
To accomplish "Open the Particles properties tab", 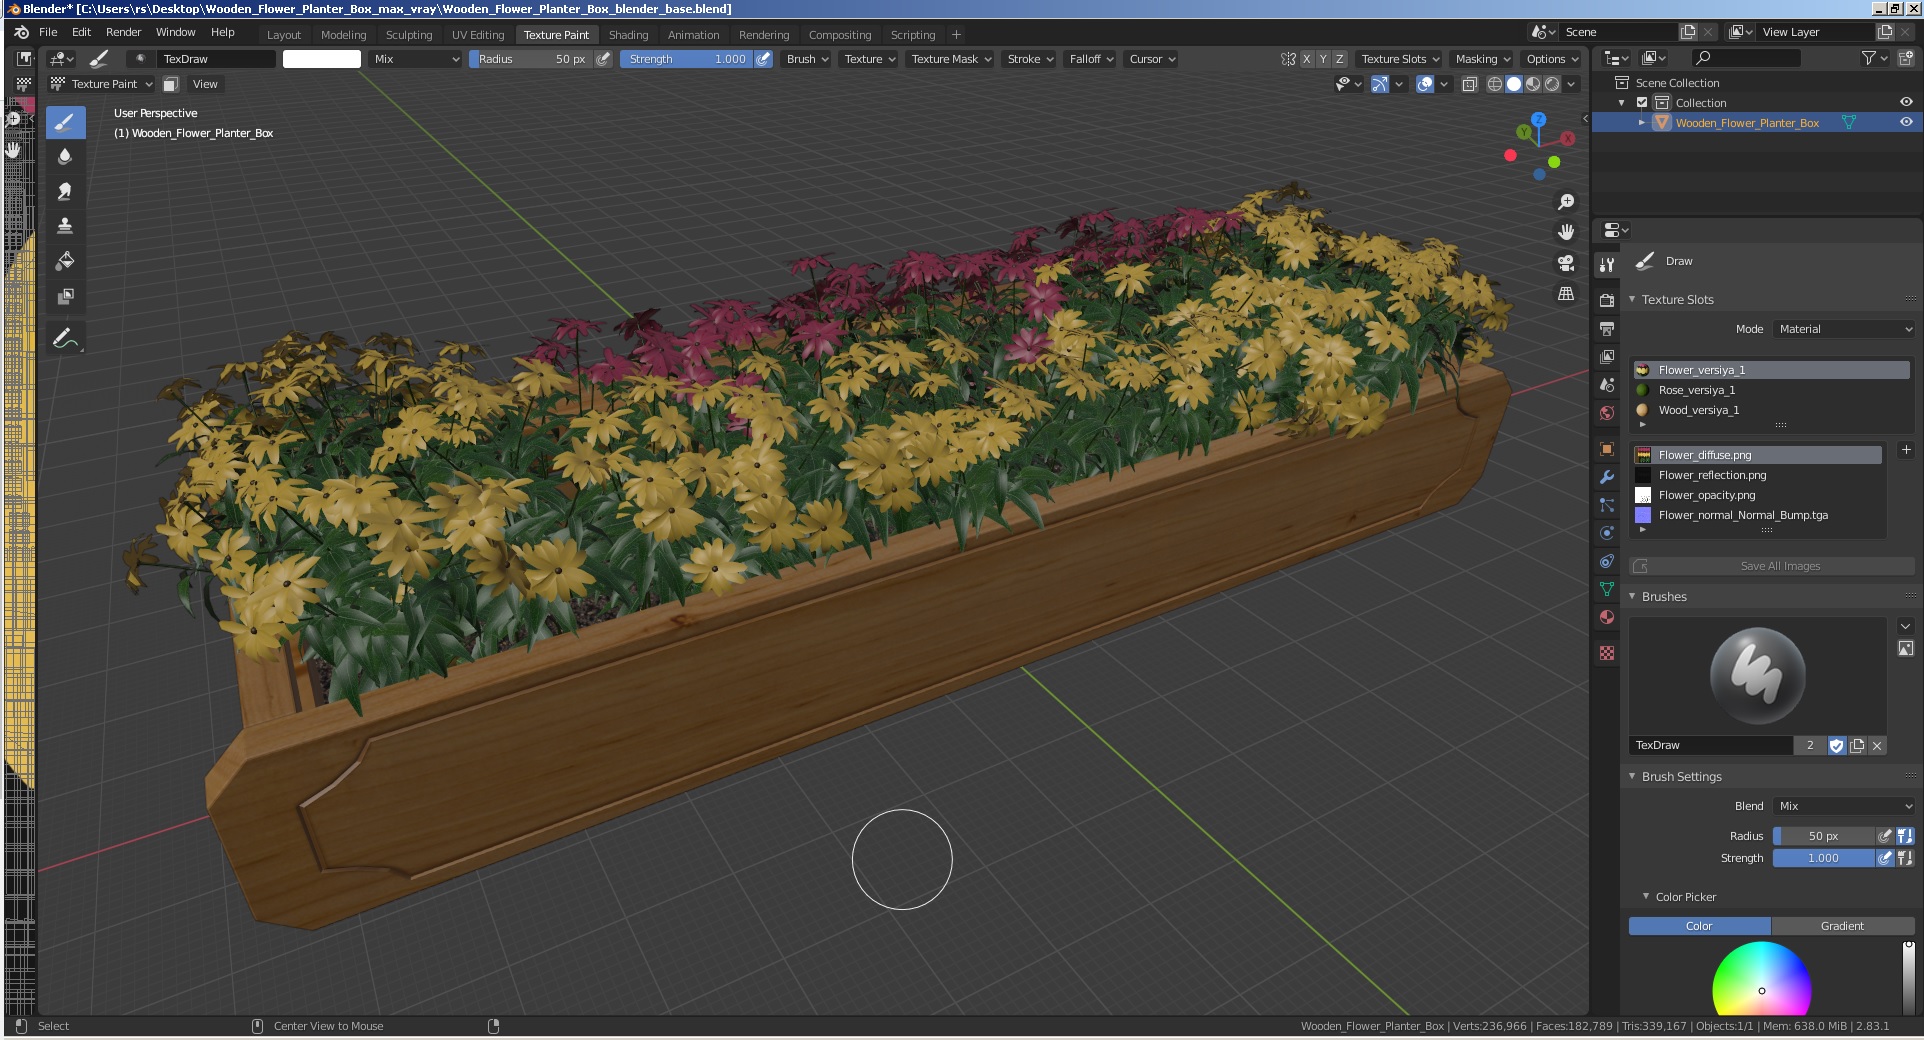I will (1607, 505).
